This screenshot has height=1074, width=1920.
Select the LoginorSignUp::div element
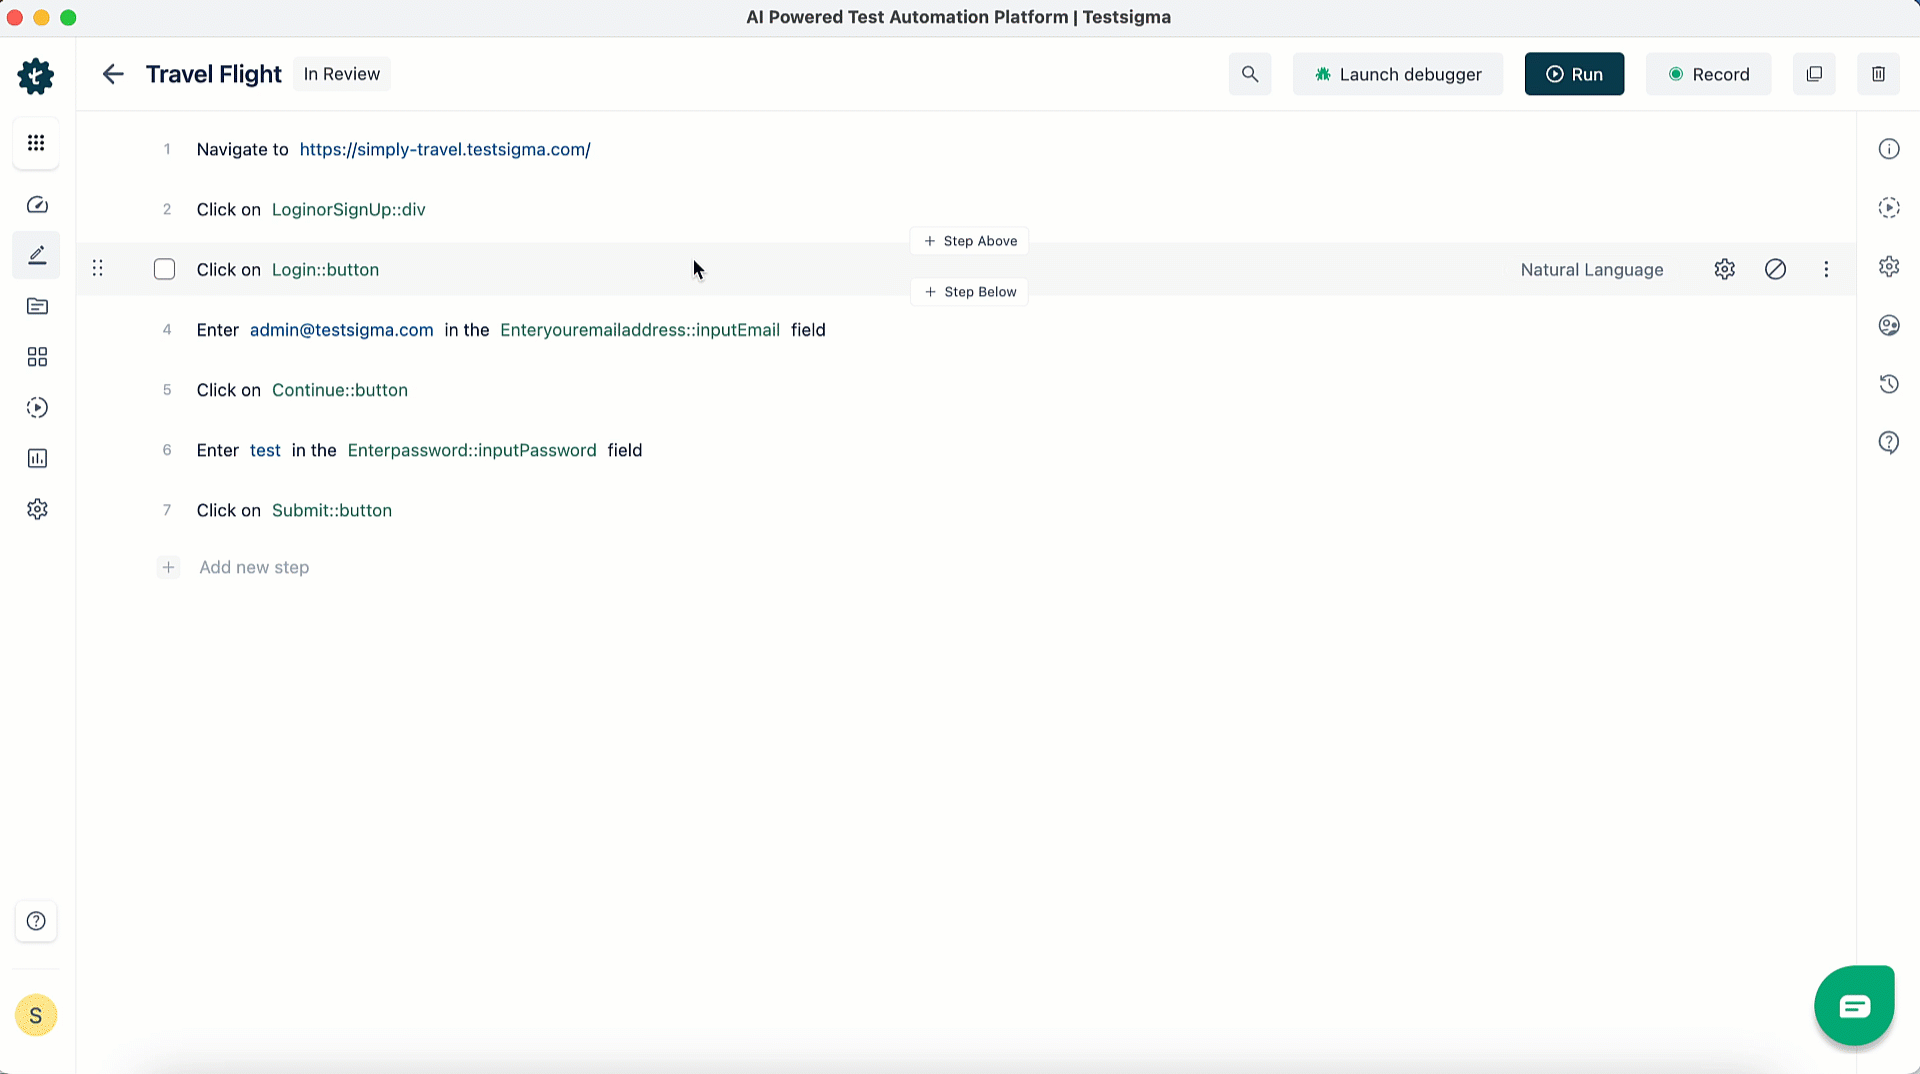pos(349,209)
